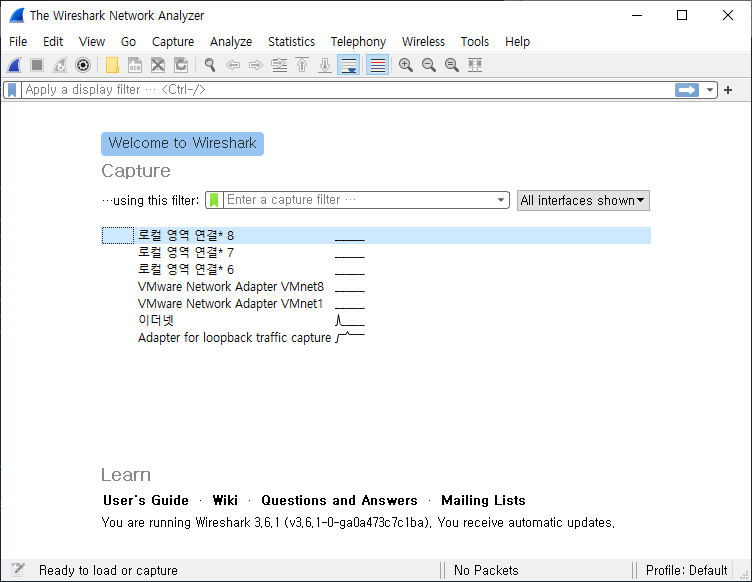Reset text size to normal
This screenshot has height=582, width=752.
point(452,65)
